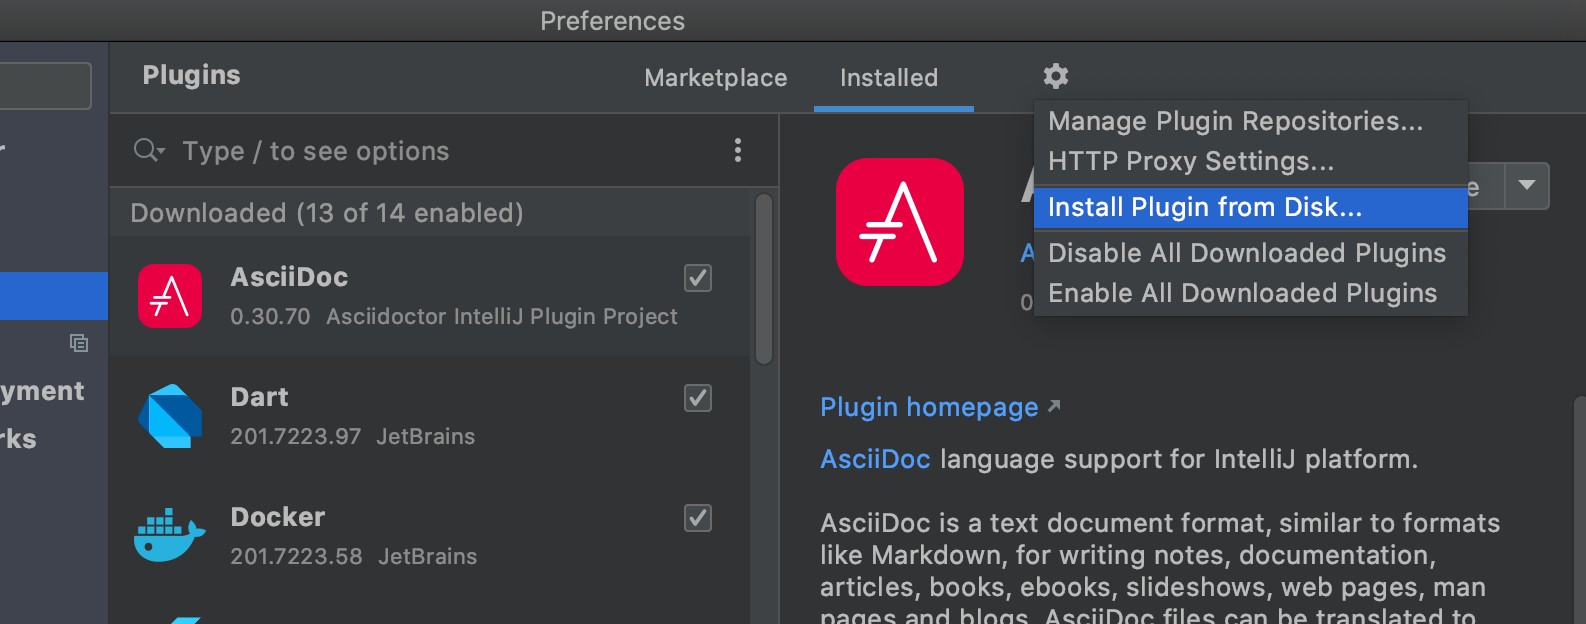The image size is (1586, 624).
Task: Click the plugin search input field
Action: point(445,151)
